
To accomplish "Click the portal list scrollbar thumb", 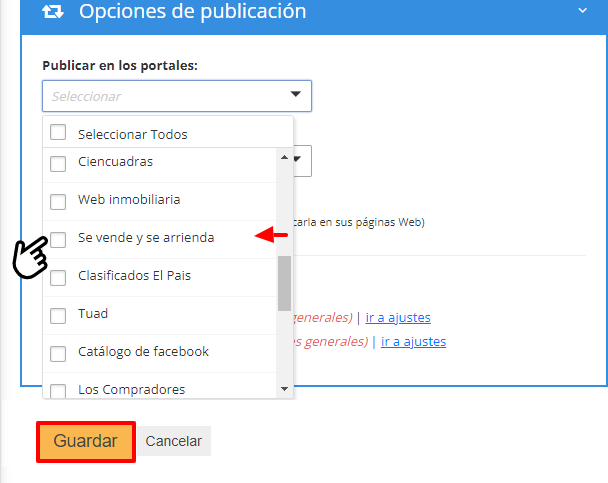I will point(284,282).
